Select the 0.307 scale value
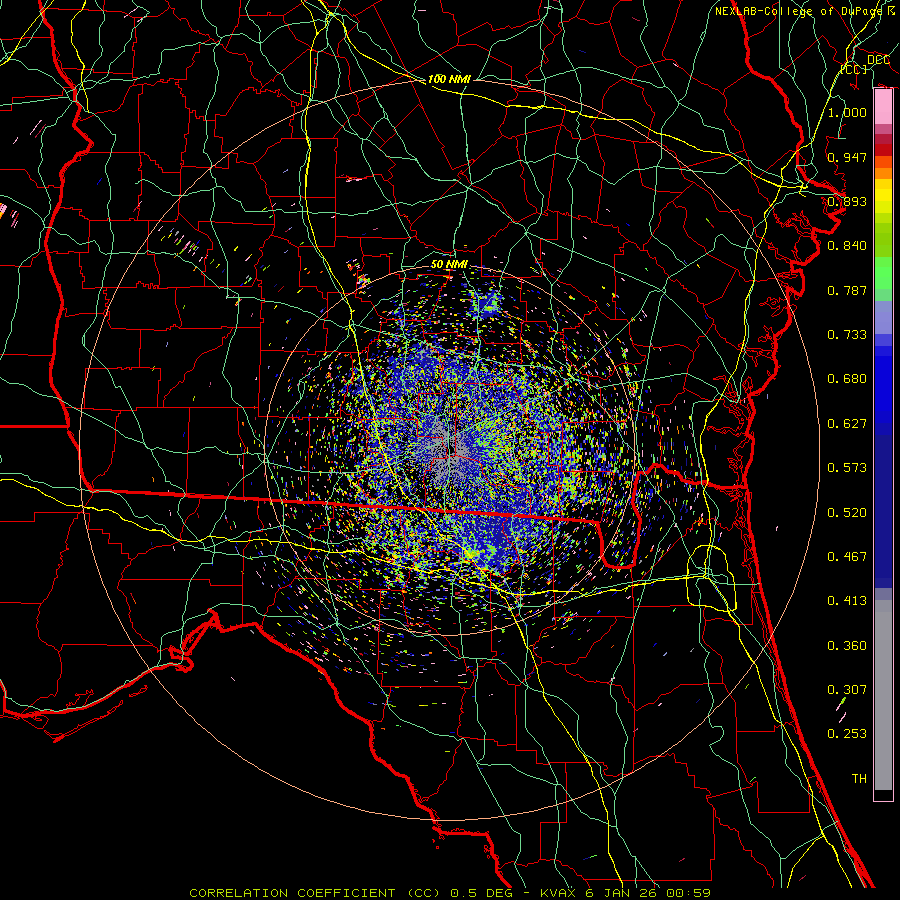900x900 pixels. click(847, 689)
